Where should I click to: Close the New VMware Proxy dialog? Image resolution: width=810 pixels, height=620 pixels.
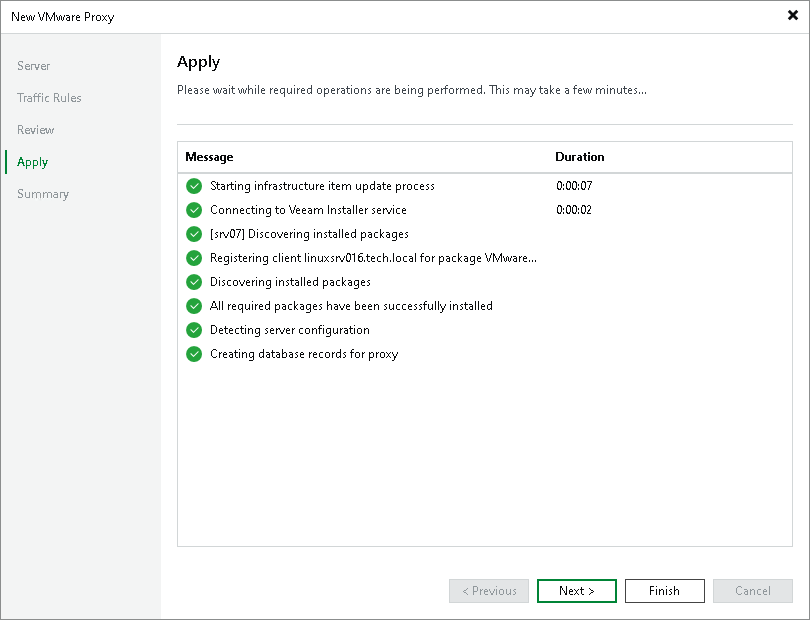792,16
